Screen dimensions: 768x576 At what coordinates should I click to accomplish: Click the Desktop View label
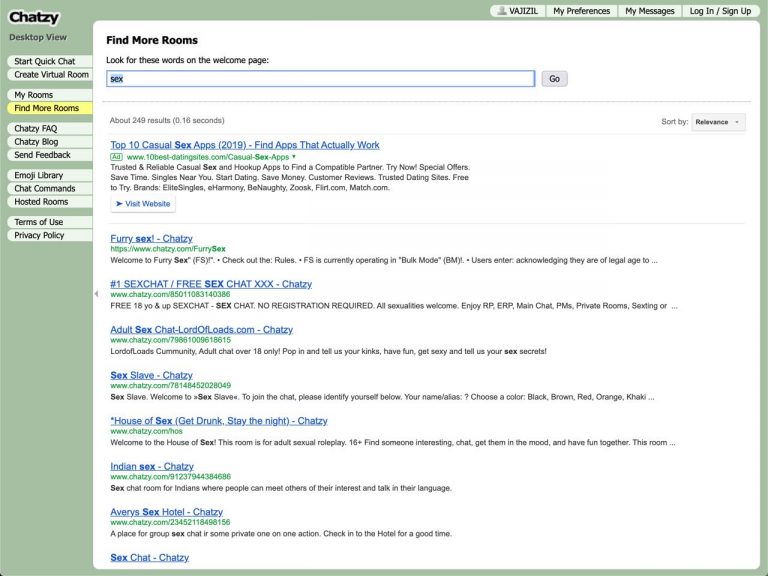coord(38,37)
